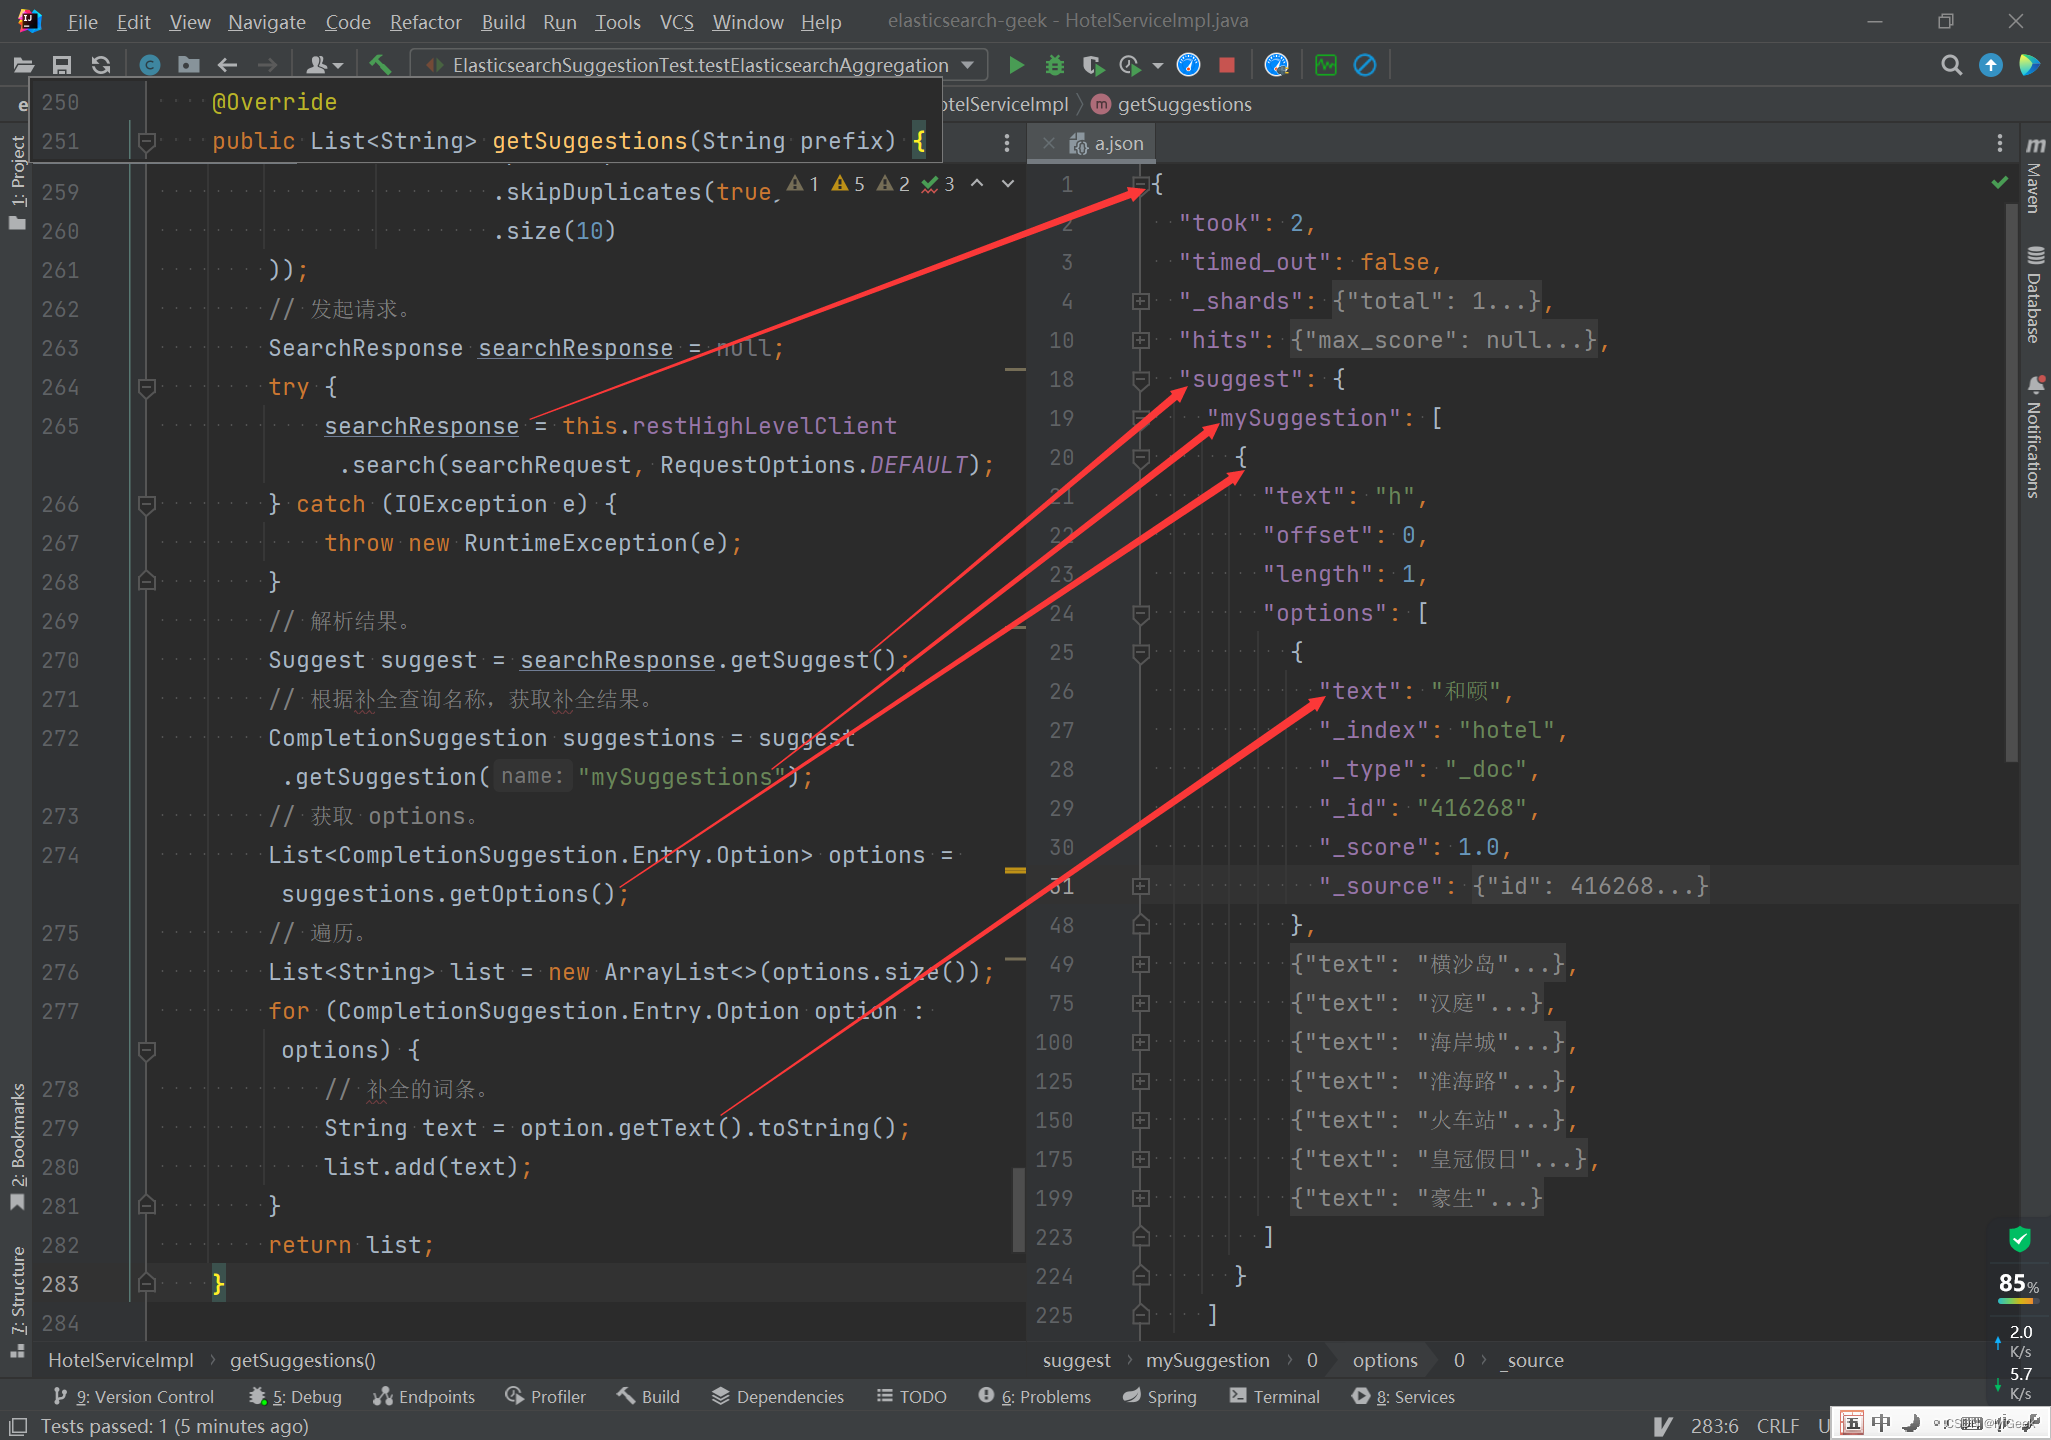Click the Build project hammer icon
Screen dimensions: 2051x1440
point(379,65)
